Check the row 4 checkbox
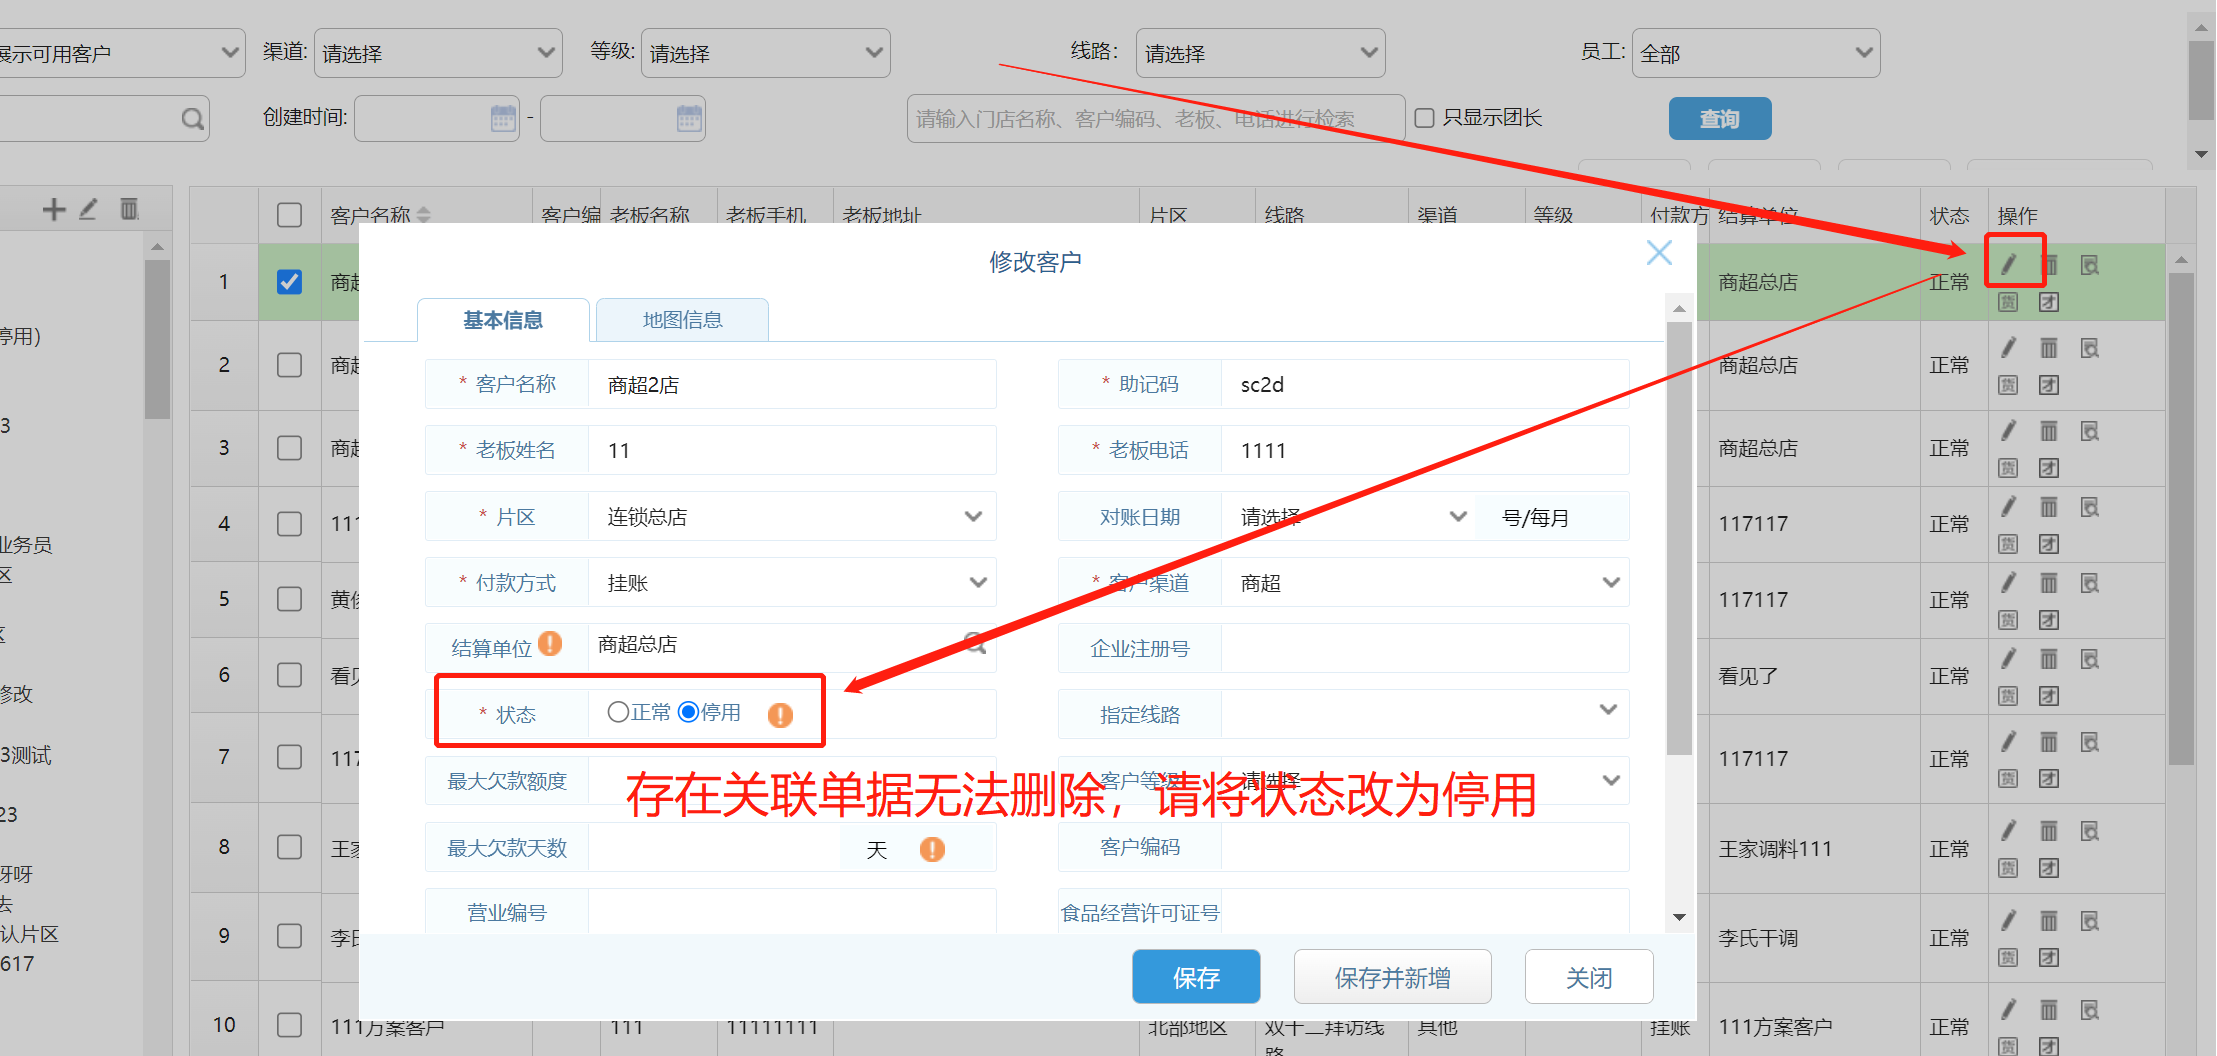Screen dimensions: 2217x1056 click(x=289, y=524)
